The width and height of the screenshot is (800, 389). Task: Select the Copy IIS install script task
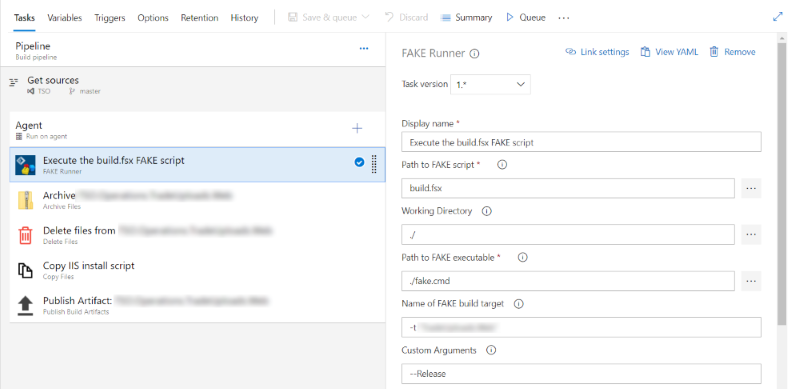(197, 270)
